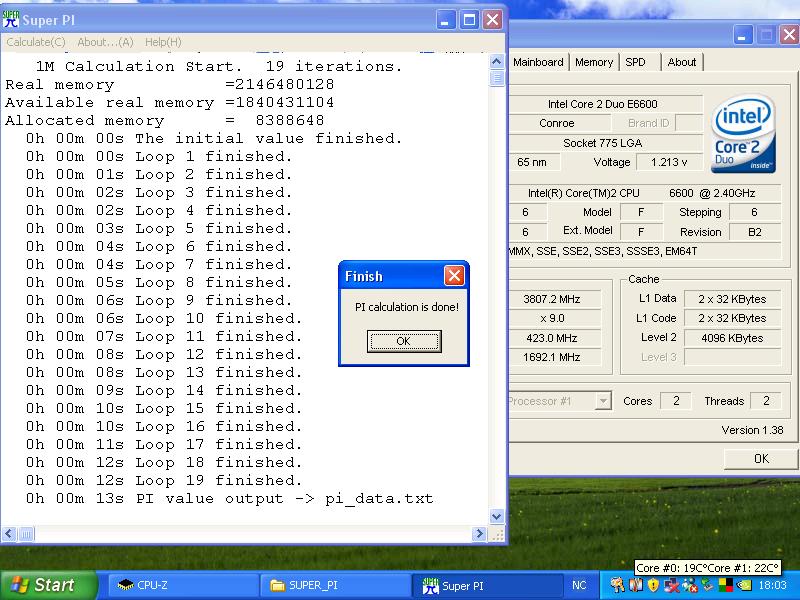Click the Messenger tray icon with red X
Image resolution: width=800 pixels, height=600 pixels.
coord(689,585)
